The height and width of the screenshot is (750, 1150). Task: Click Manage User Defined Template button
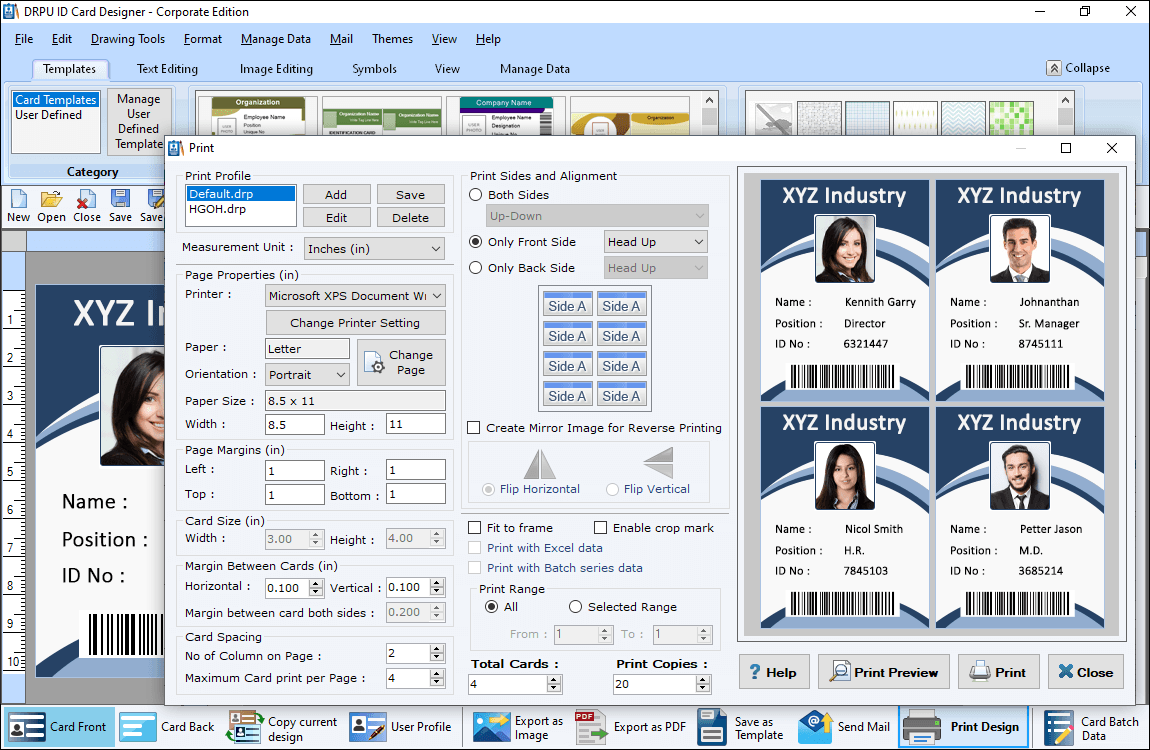pyautogui.click(x=139, y=121)
